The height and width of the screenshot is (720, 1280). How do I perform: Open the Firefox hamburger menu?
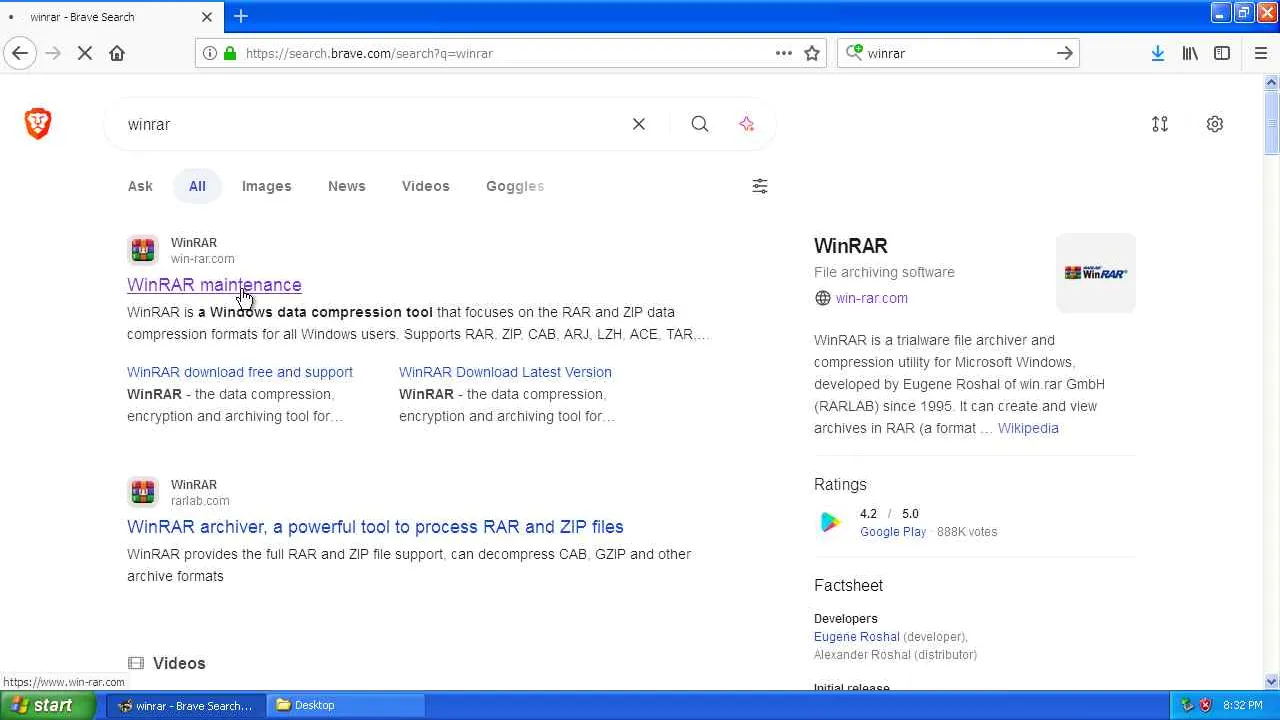click(x=1260, y=53)
